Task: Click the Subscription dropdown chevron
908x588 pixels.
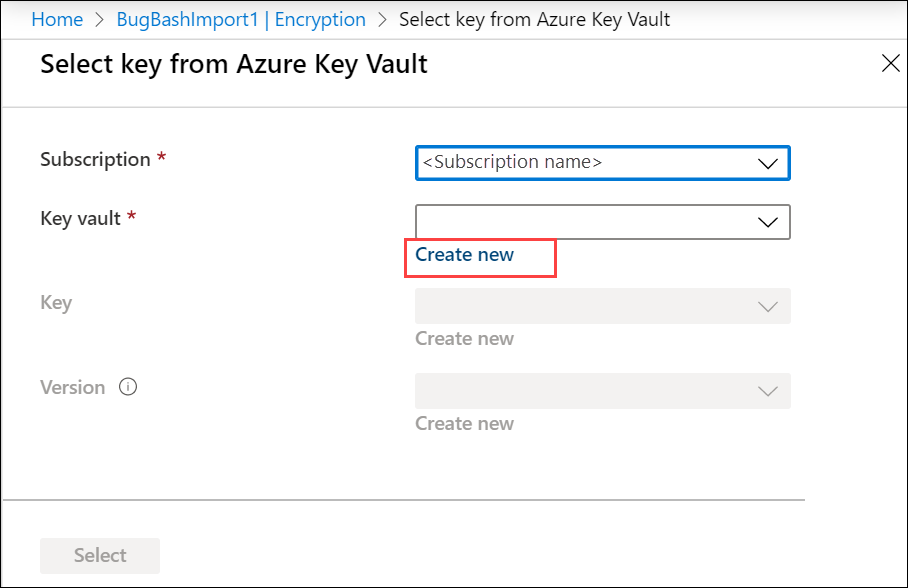Action: pos(768,162)
